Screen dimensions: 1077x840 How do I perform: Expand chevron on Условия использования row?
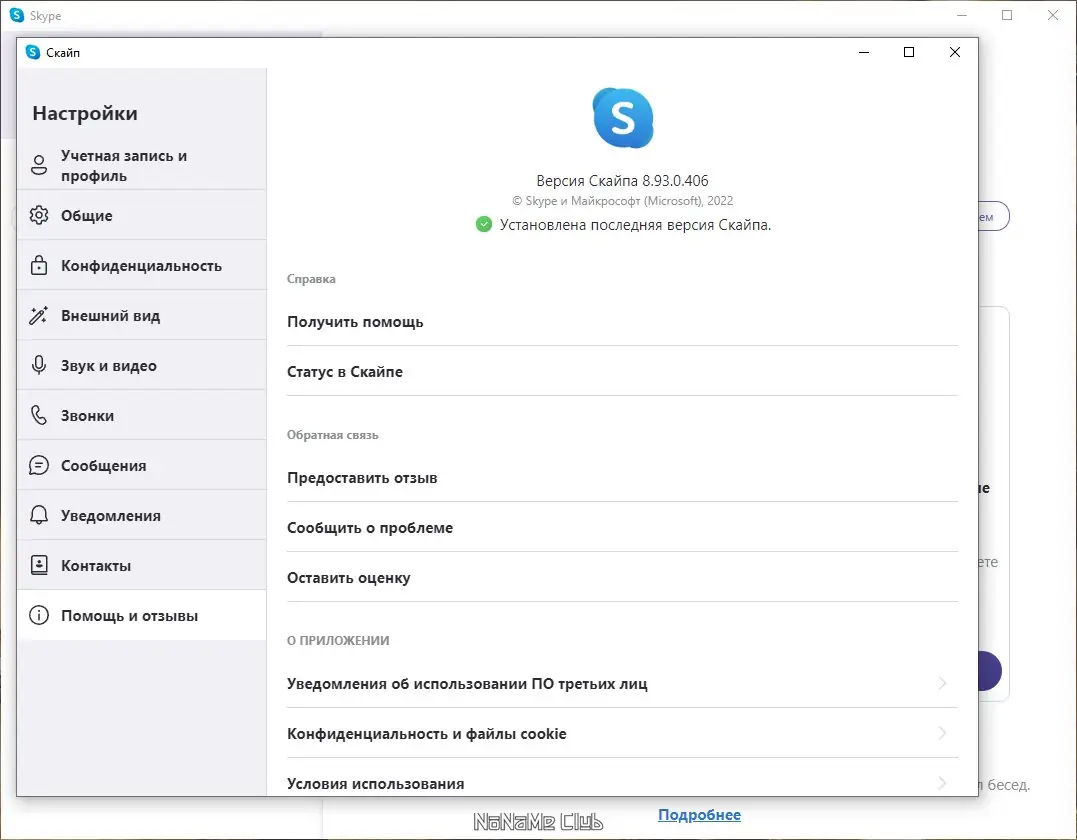tap(942, 782)
